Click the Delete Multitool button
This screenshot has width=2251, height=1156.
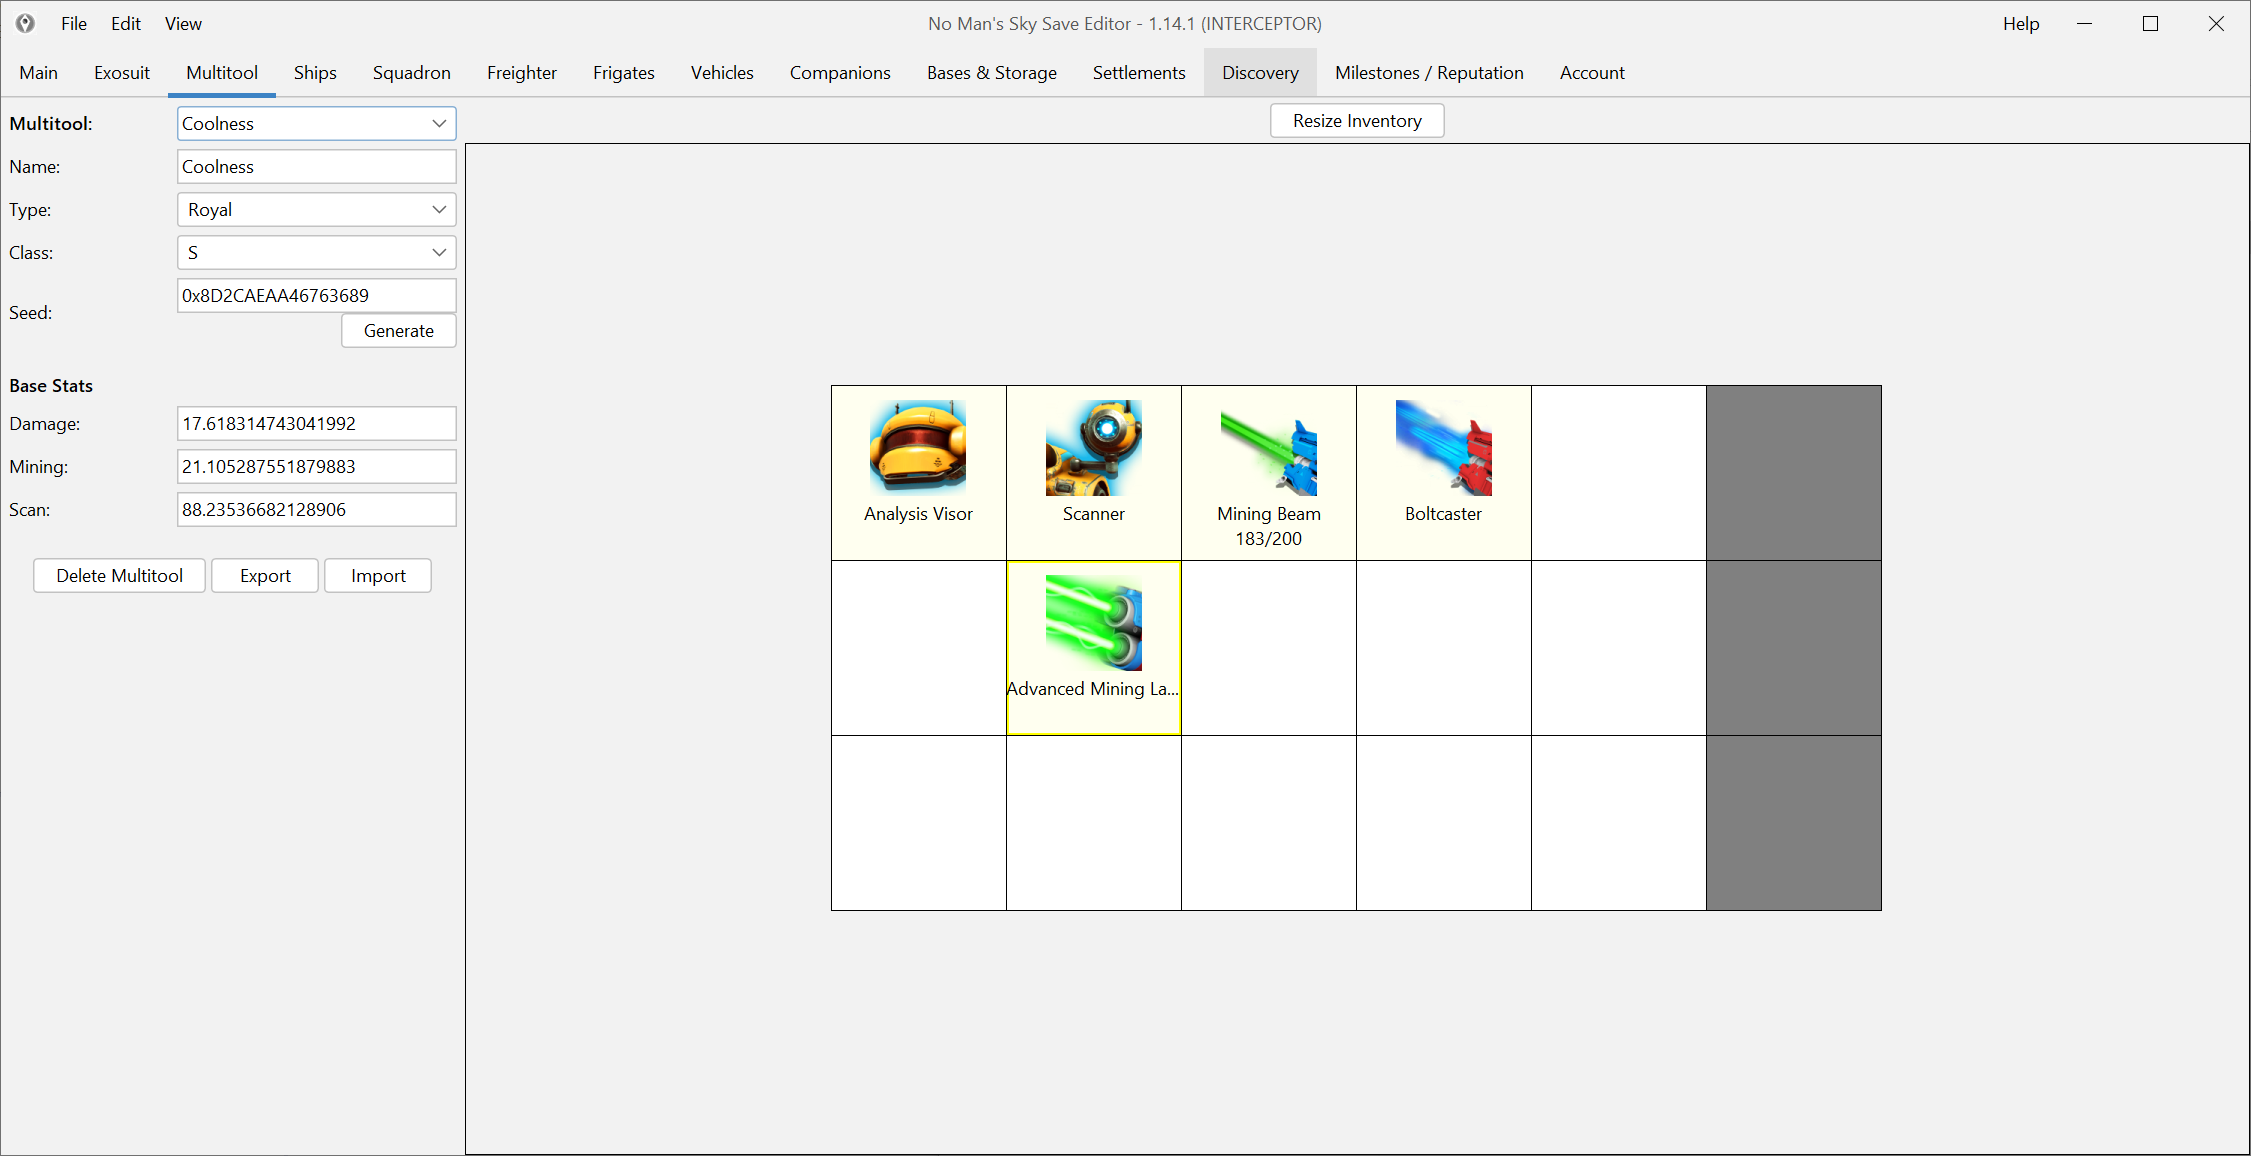point(119,575)
